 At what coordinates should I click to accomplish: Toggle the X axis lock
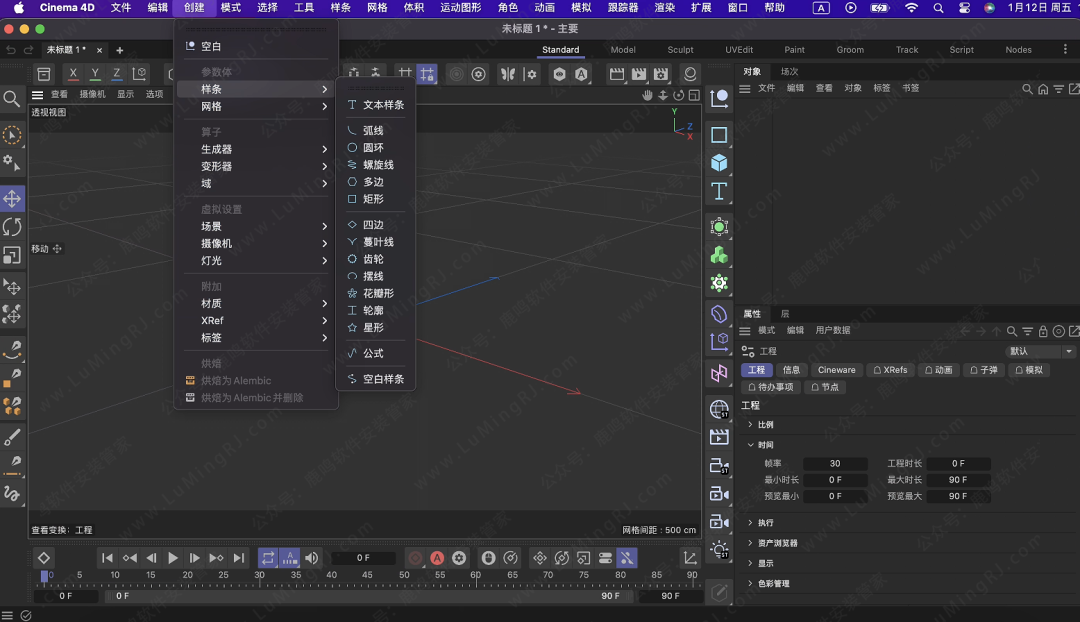click(73, 74)
